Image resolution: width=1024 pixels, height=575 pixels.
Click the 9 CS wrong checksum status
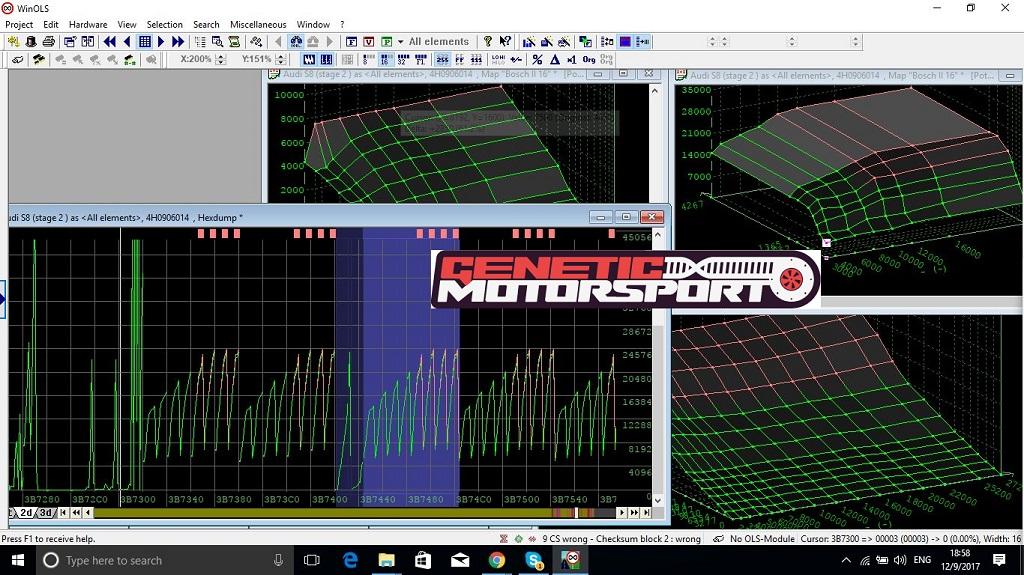(563, 539)
